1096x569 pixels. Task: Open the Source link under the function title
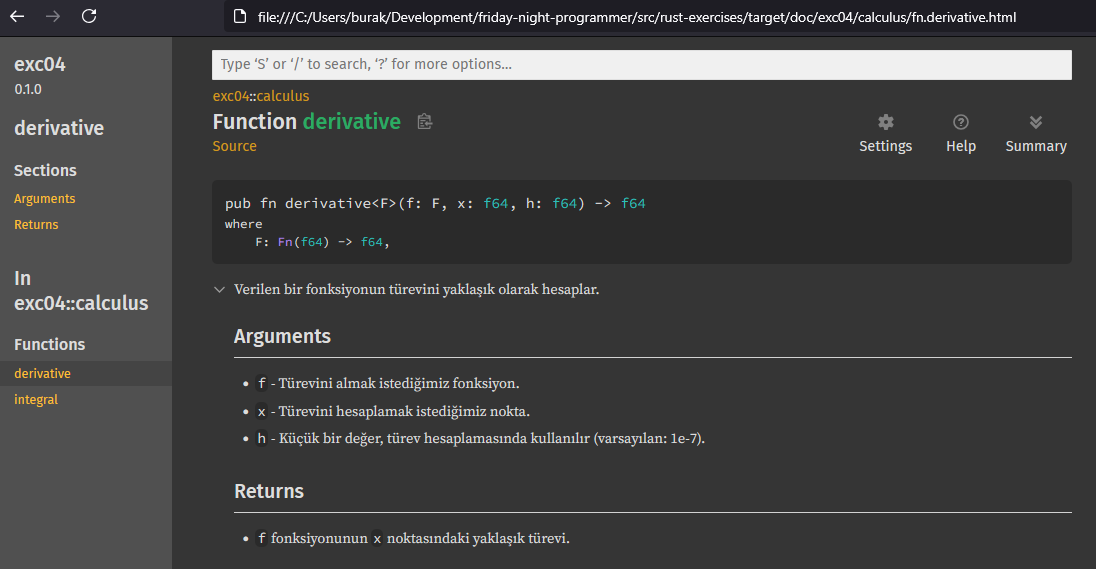234,146
